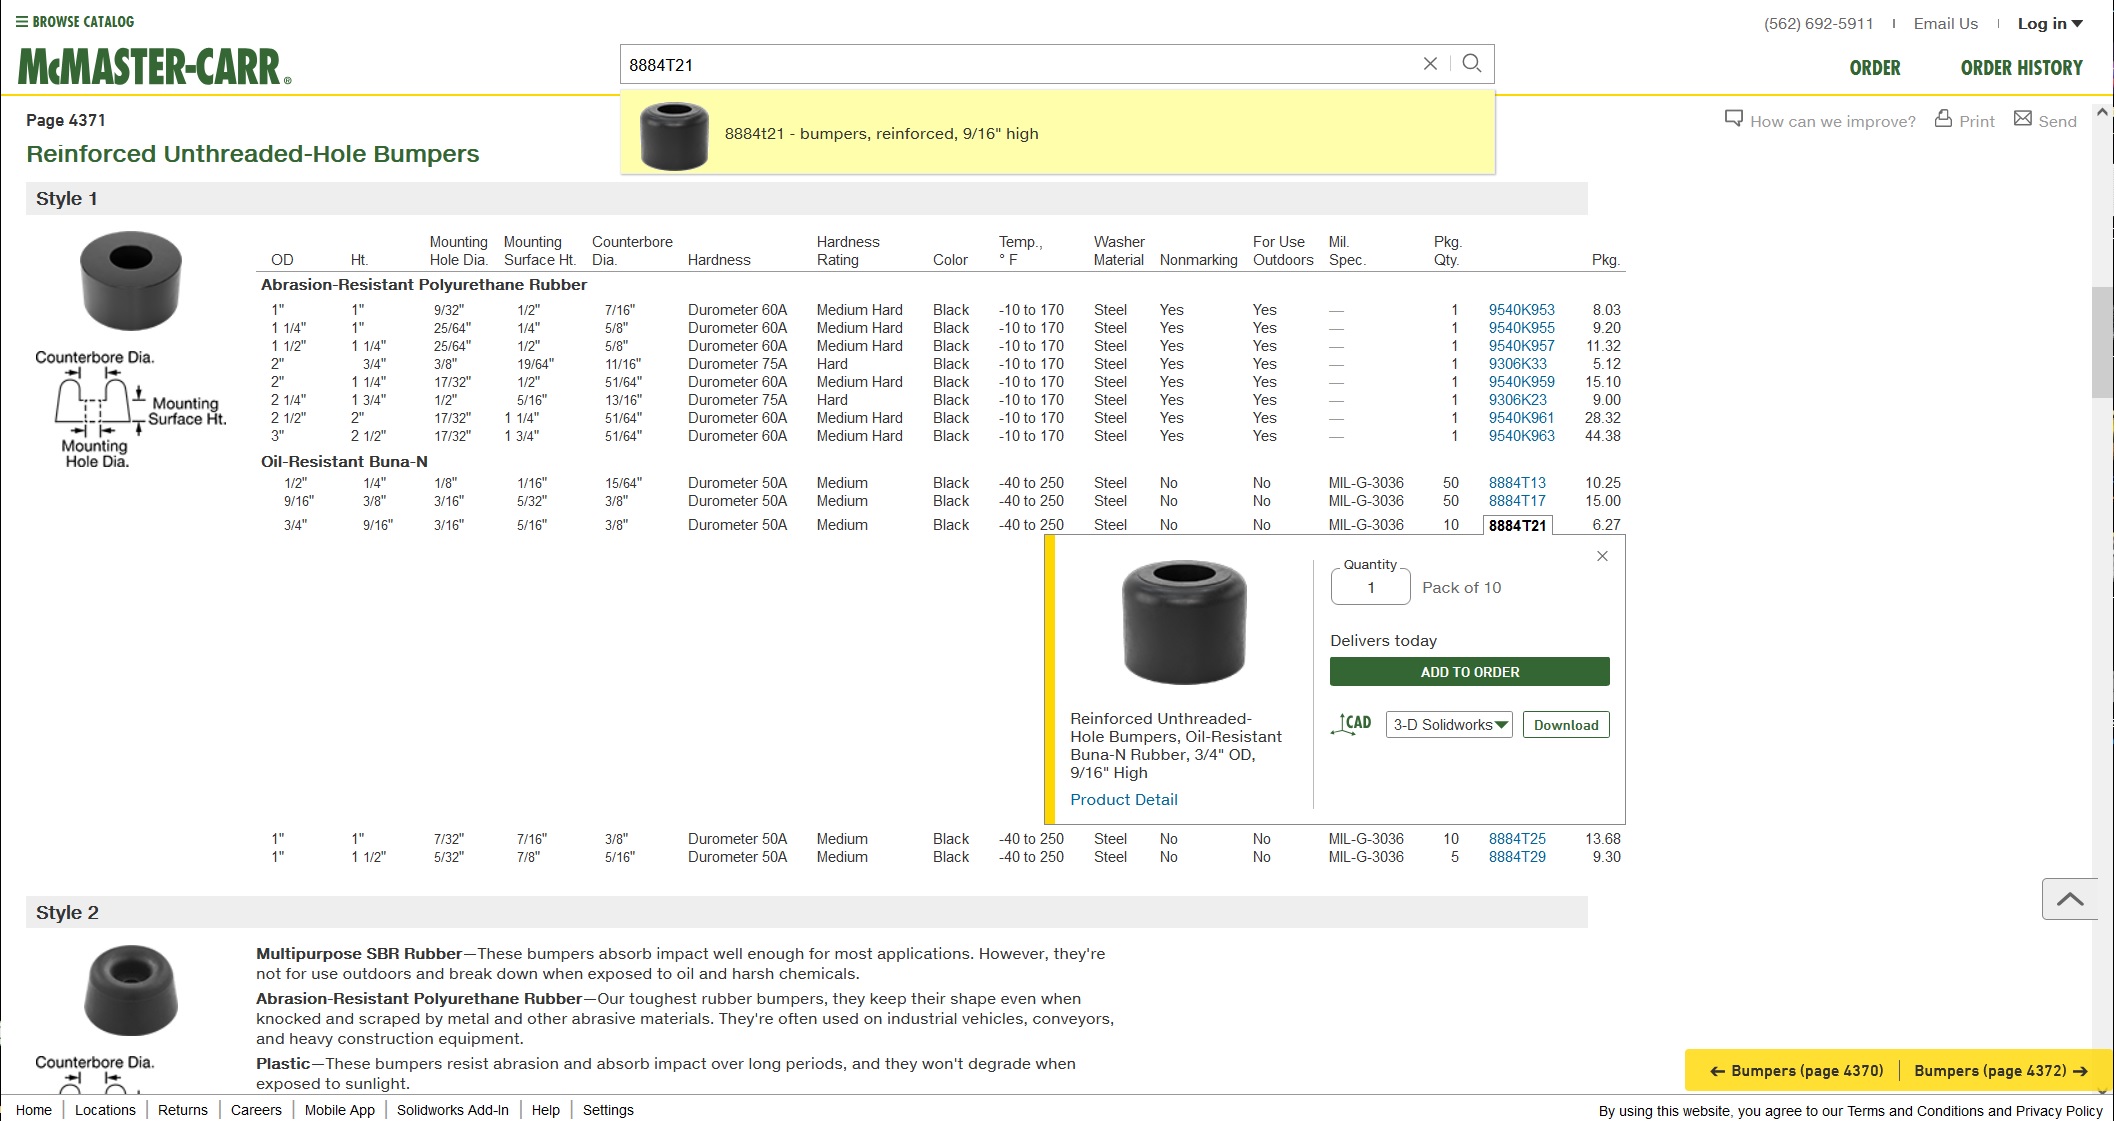Open the Order History tab
This screenshot has height=1121, width=2116.
[2021, 68]
